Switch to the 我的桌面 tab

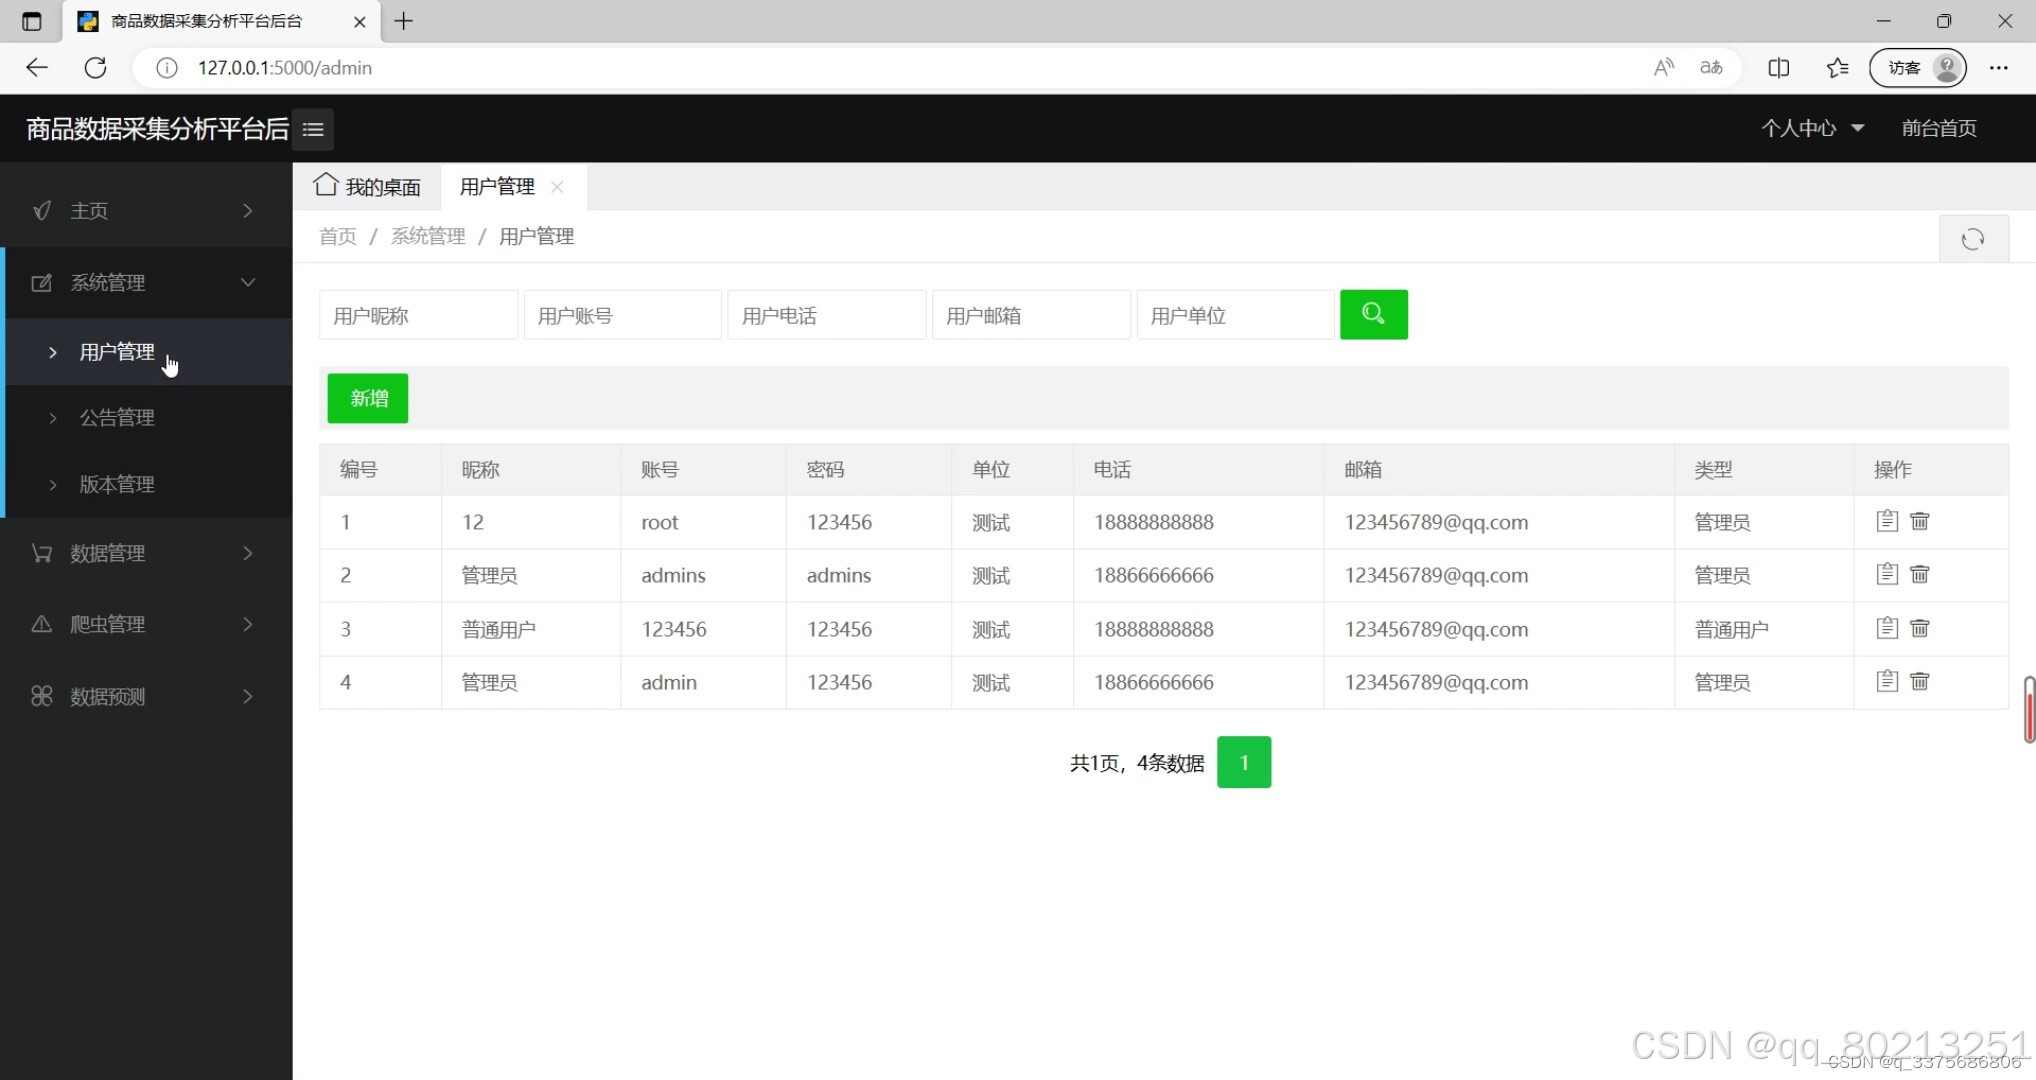(x=367, y=187)
